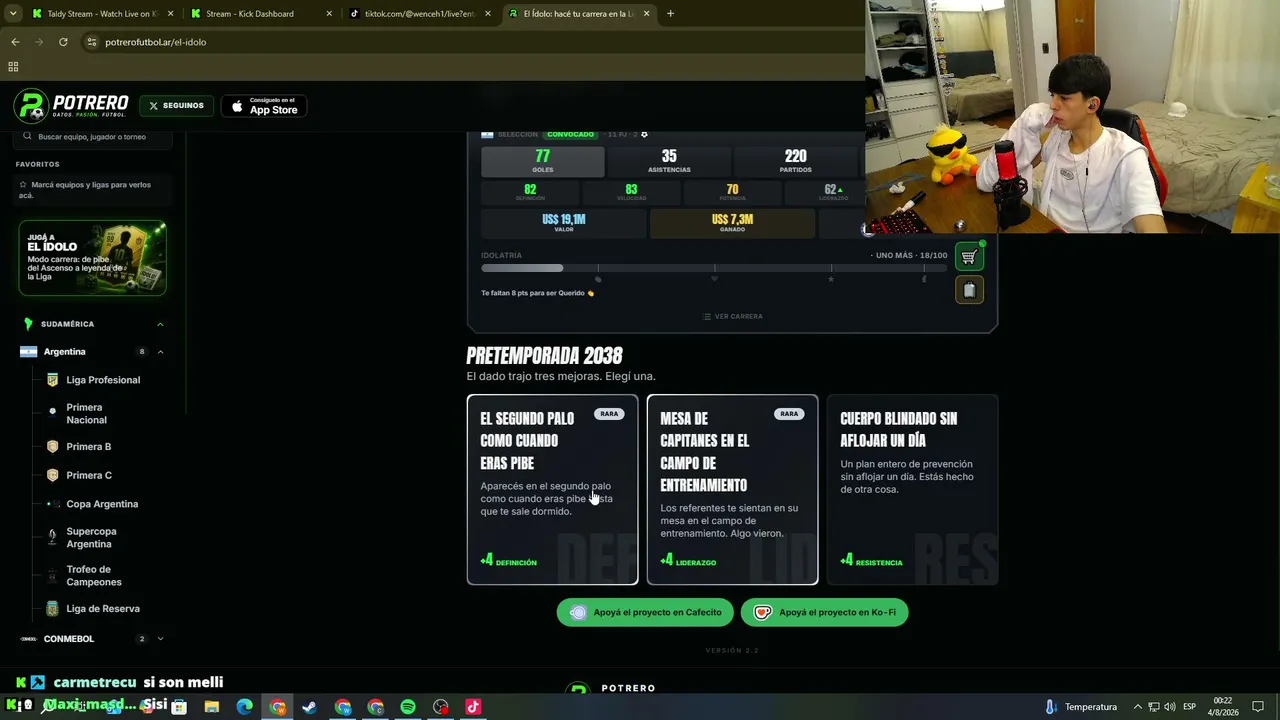Open Microsoft Edge from the taskbar

(245, 707)
